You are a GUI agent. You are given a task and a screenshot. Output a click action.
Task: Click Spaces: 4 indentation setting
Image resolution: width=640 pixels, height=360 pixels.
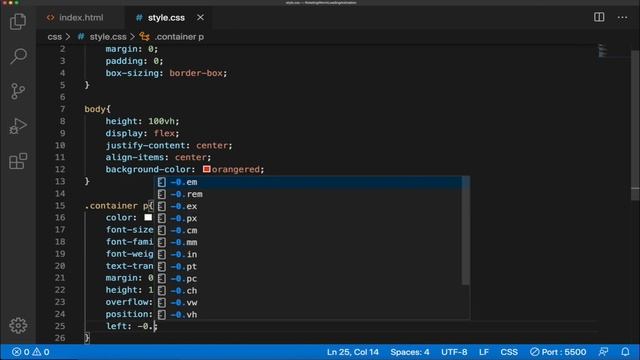409,352
